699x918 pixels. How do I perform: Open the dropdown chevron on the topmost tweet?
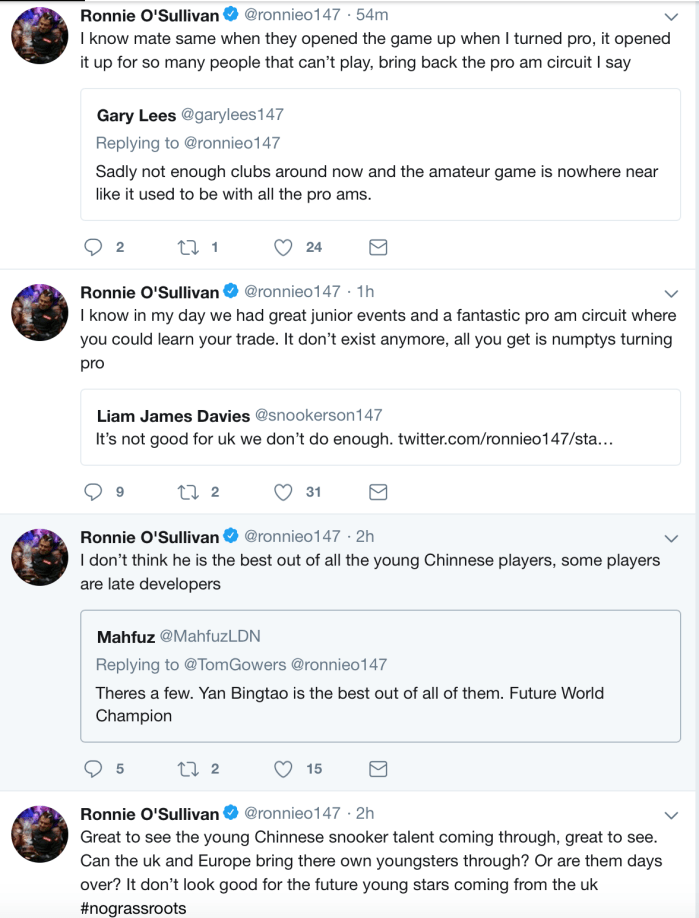672,16
